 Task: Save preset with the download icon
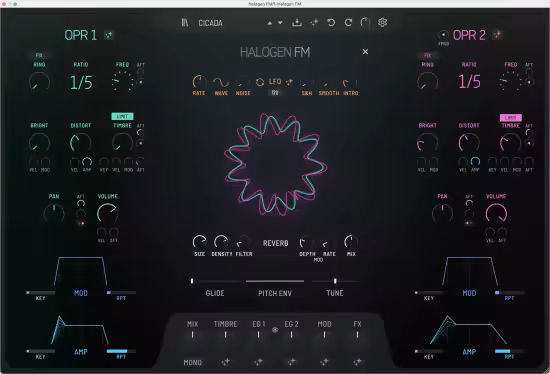297,23
